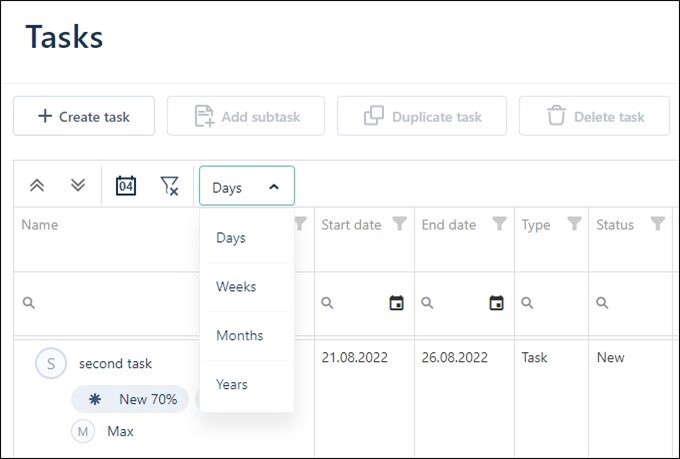Click the New 70% progress badge
The image size is (680, 459).
[131, 399]
